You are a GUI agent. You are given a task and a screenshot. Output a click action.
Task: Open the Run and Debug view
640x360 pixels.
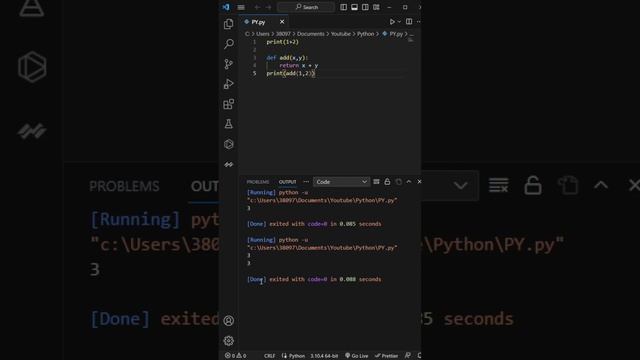point(229,84)
